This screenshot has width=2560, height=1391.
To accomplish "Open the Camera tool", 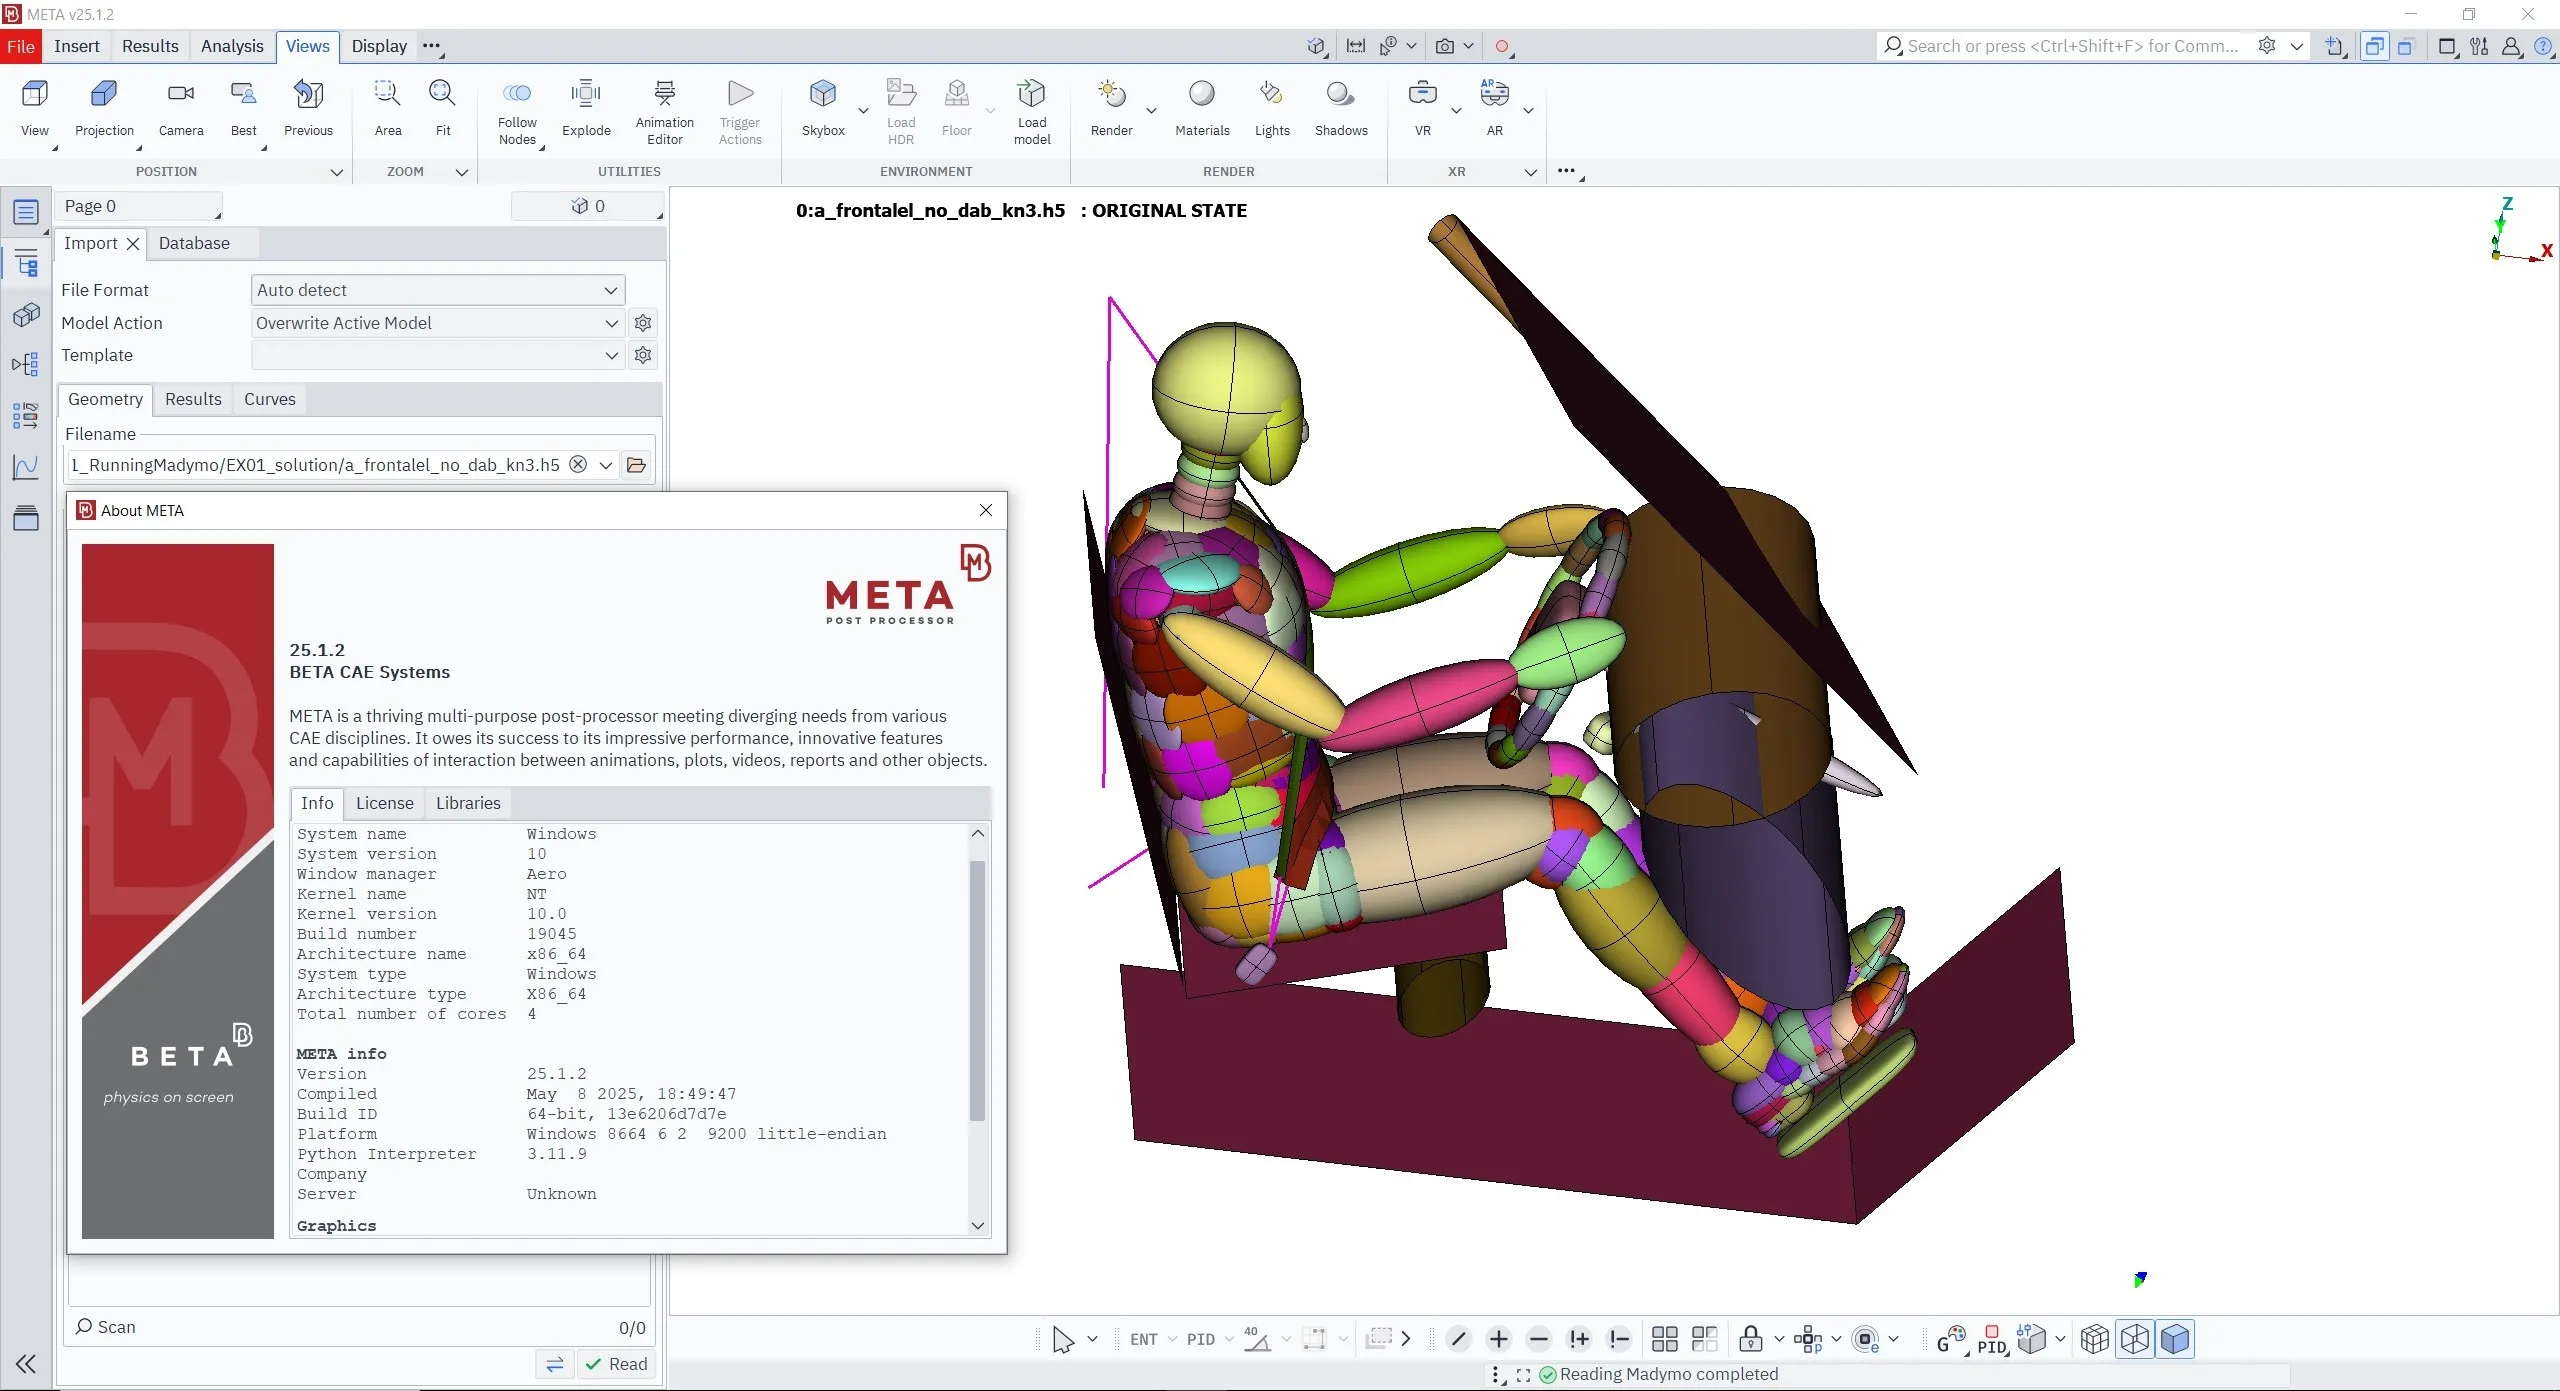I will click(x=181, y=108).
